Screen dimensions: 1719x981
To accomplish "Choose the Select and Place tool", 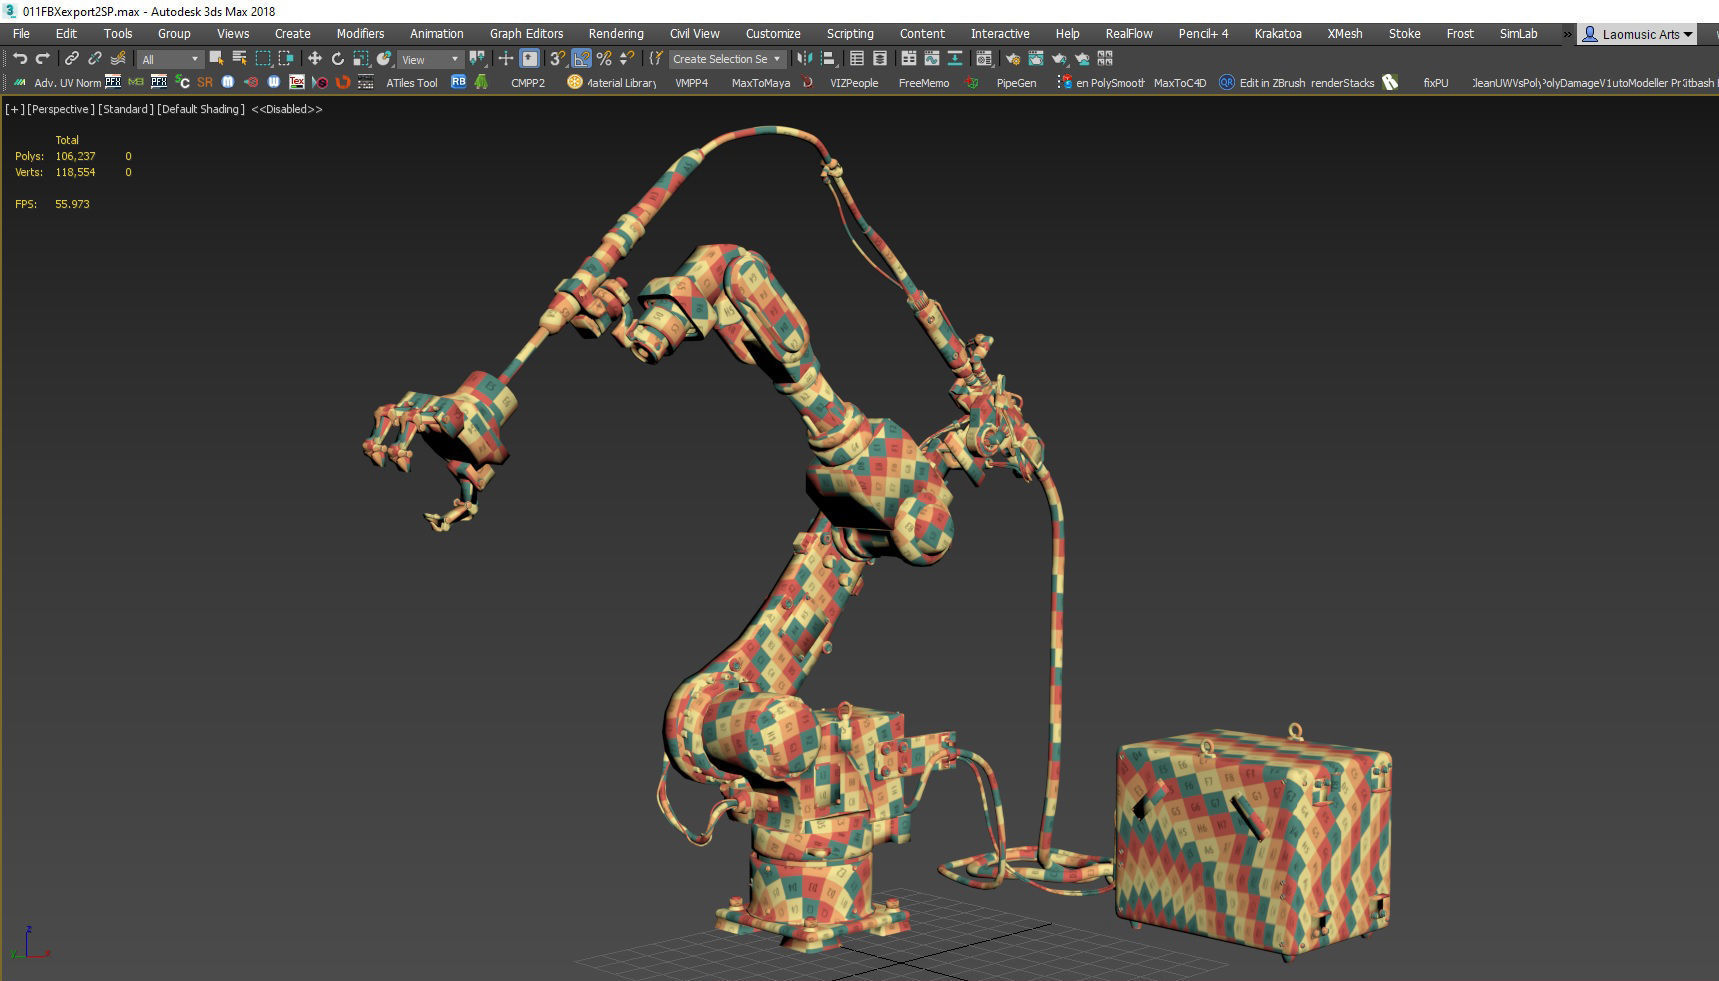I will 384,59.
